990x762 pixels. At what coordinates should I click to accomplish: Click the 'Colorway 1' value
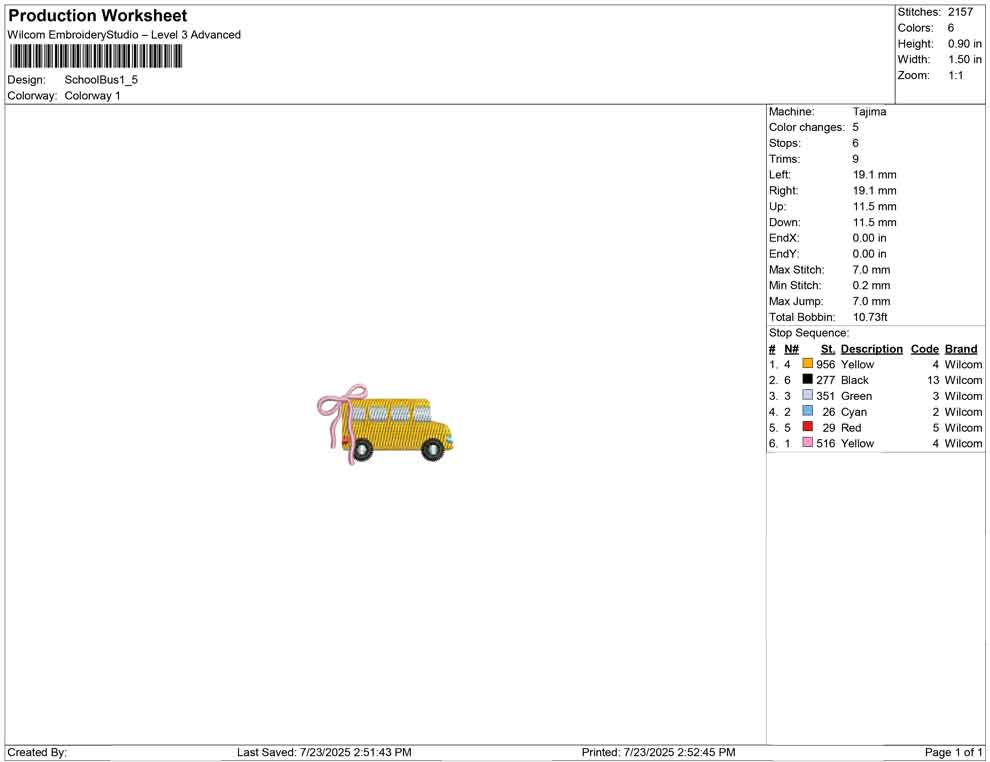pyautogui.click(x=92, y=95)
